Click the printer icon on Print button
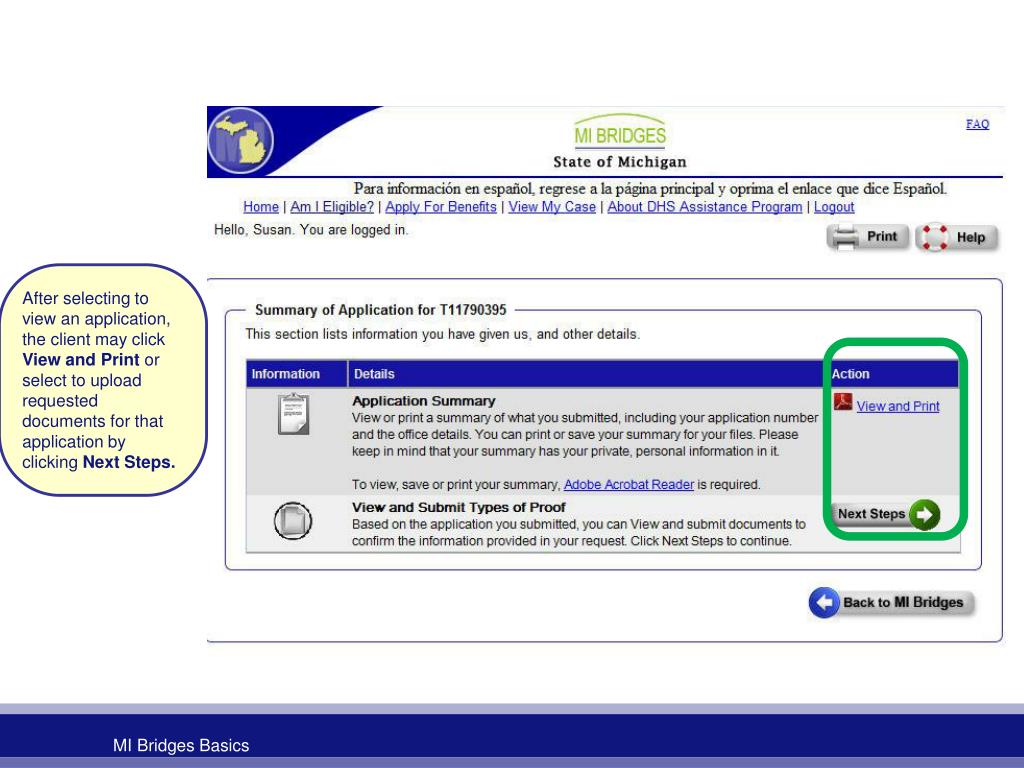 [x=846, y=237]
